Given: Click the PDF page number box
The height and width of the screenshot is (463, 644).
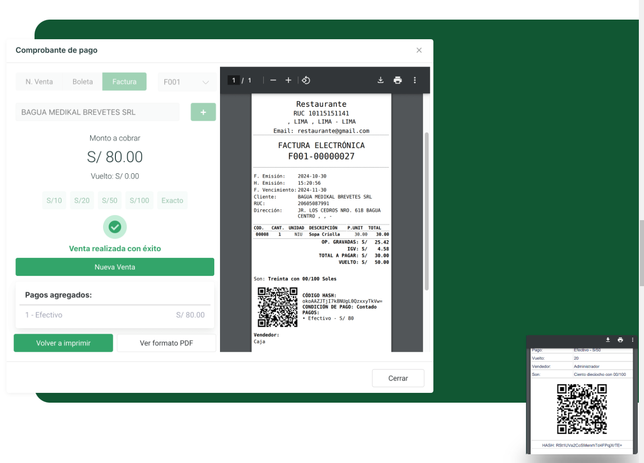Looking at the screenshot, I should pos(234,80).
